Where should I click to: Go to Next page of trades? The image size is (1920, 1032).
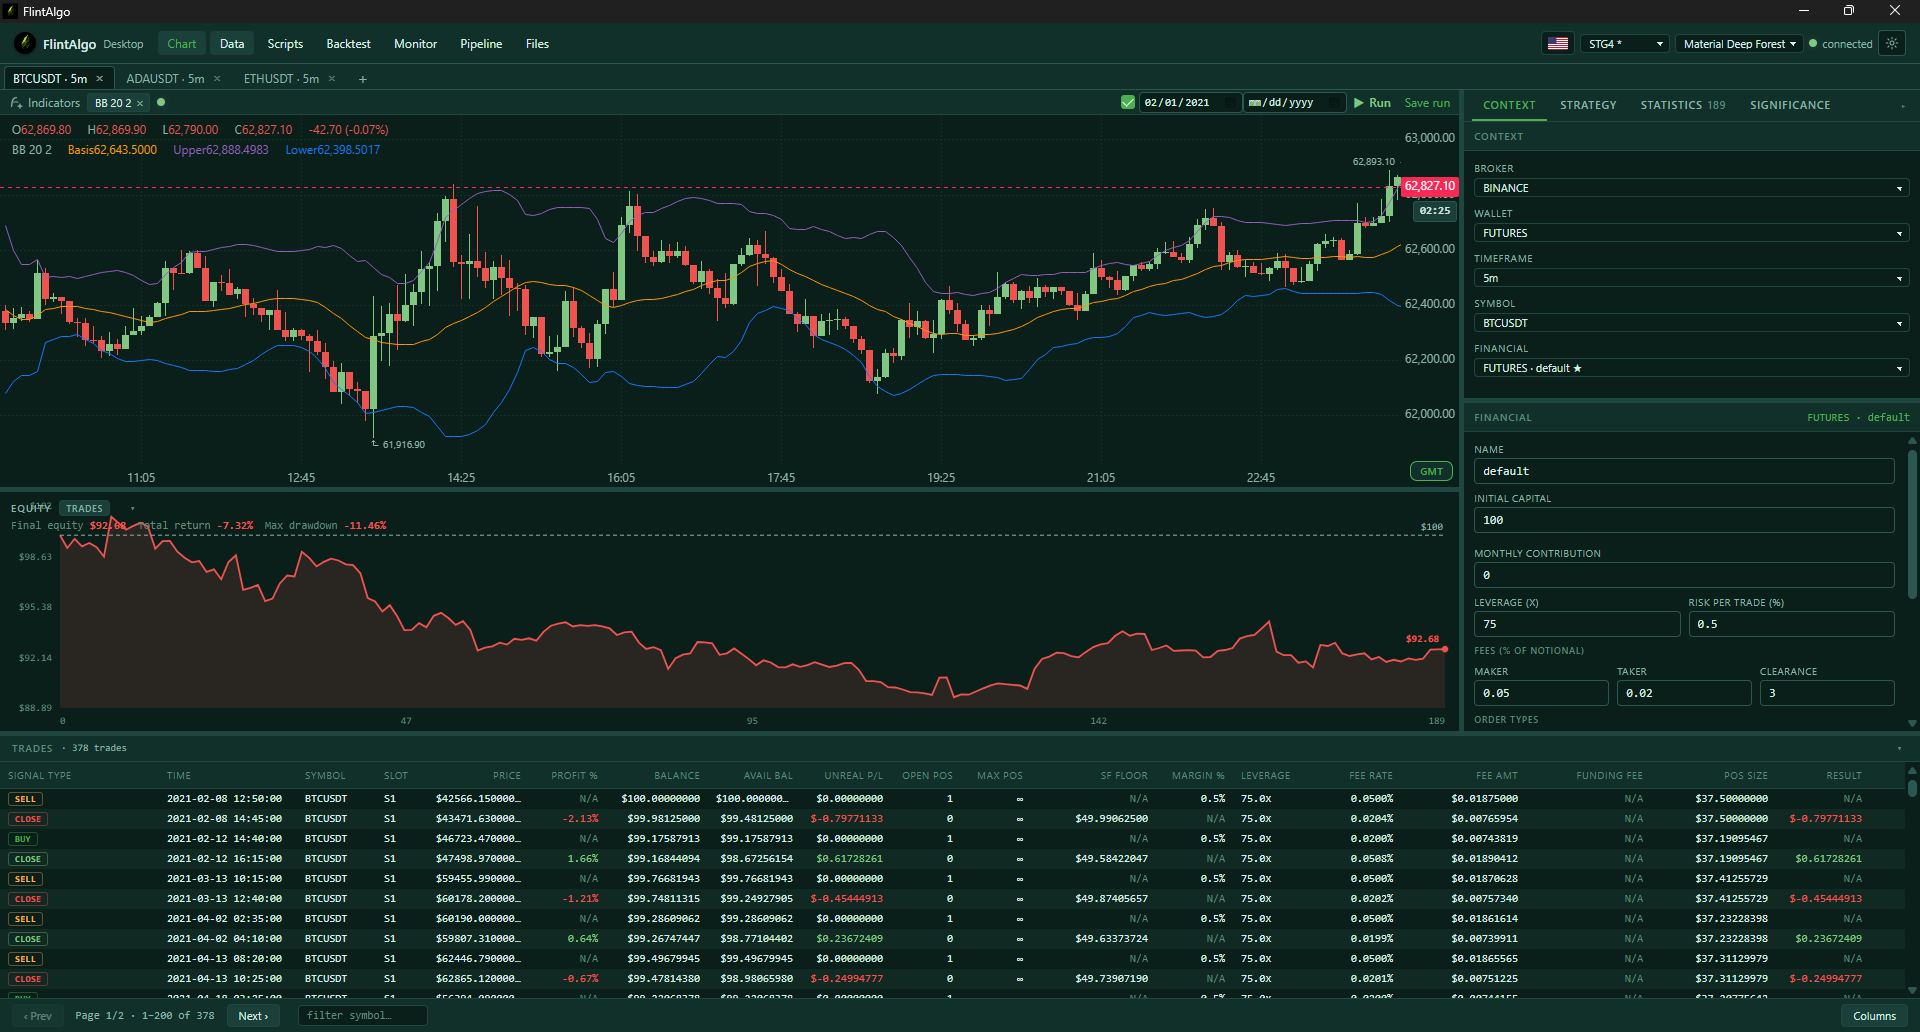tap(253, 1016)
